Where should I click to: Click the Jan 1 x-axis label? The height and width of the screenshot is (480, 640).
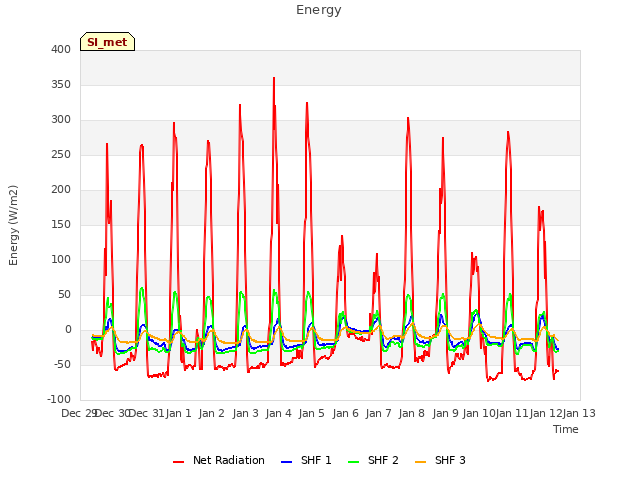coord(178,413)
